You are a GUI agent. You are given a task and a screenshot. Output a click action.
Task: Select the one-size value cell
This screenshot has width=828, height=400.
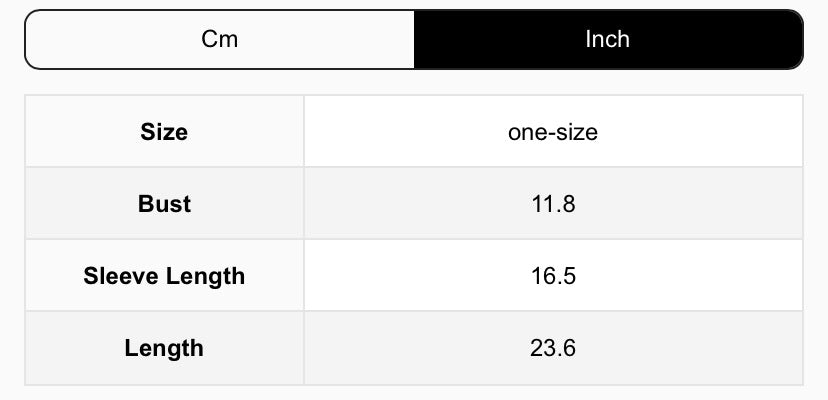[553, 132]
